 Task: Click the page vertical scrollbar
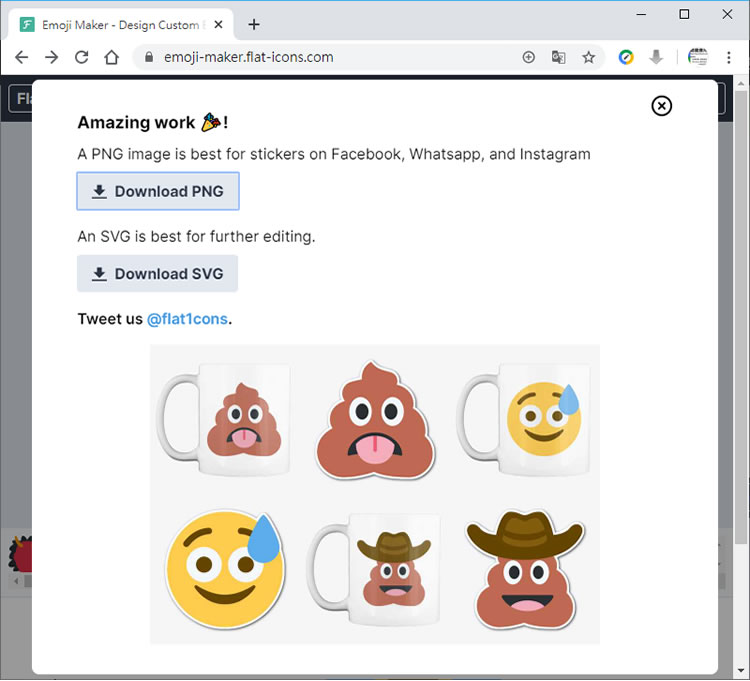tap(741, 316)
